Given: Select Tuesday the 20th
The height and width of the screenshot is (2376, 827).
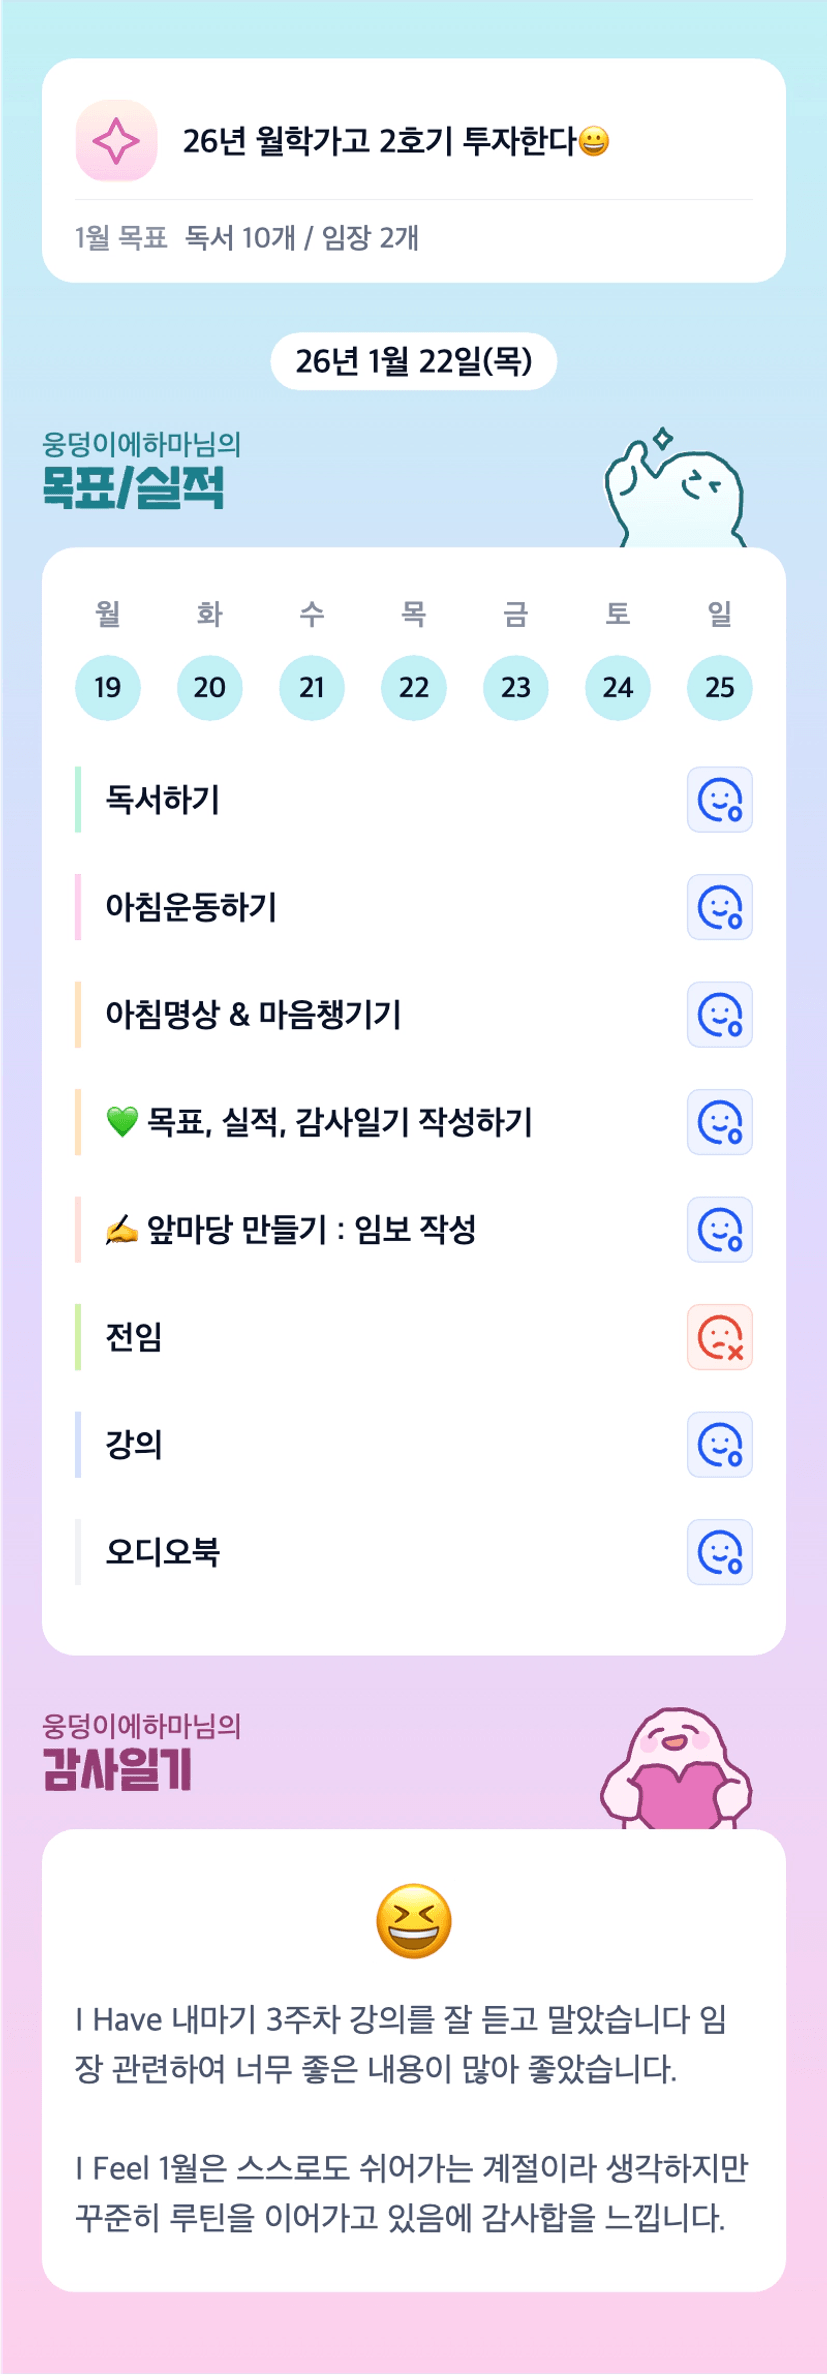Looking at the screenshot, I should click(210, 688).
